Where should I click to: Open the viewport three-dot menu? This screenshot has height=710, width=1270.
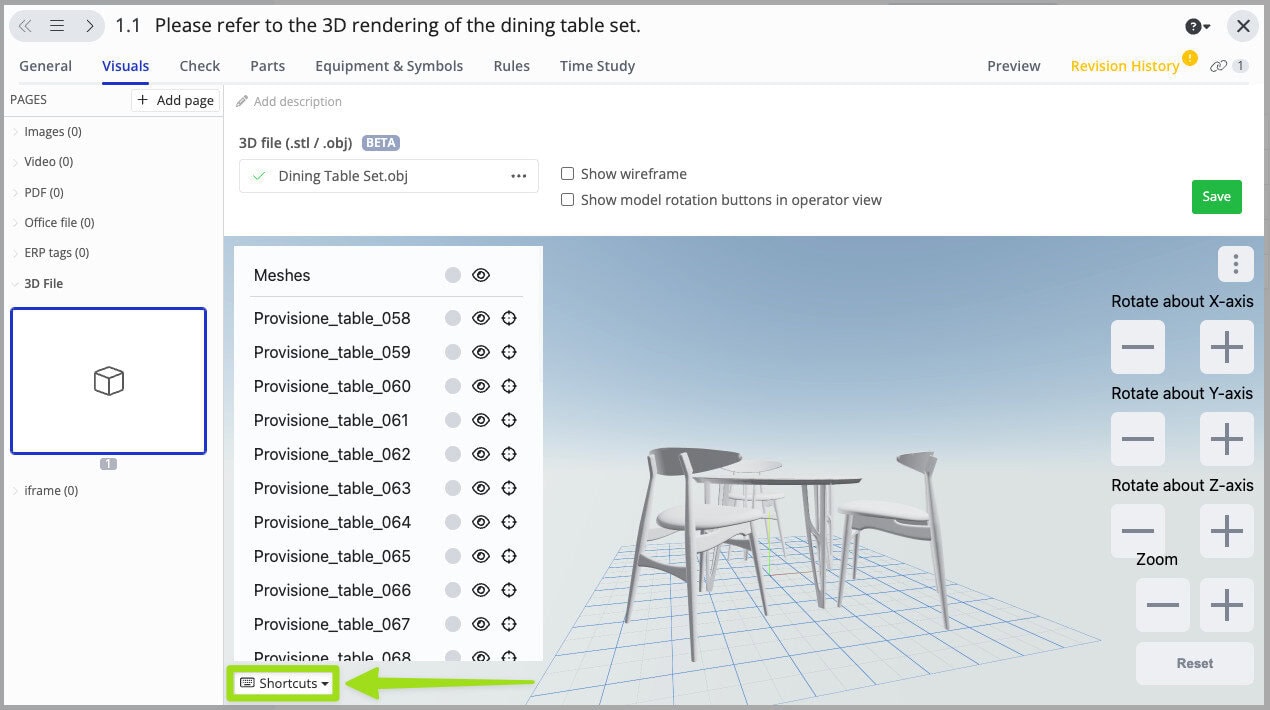pyautogui.click(x=1236, y=264)
